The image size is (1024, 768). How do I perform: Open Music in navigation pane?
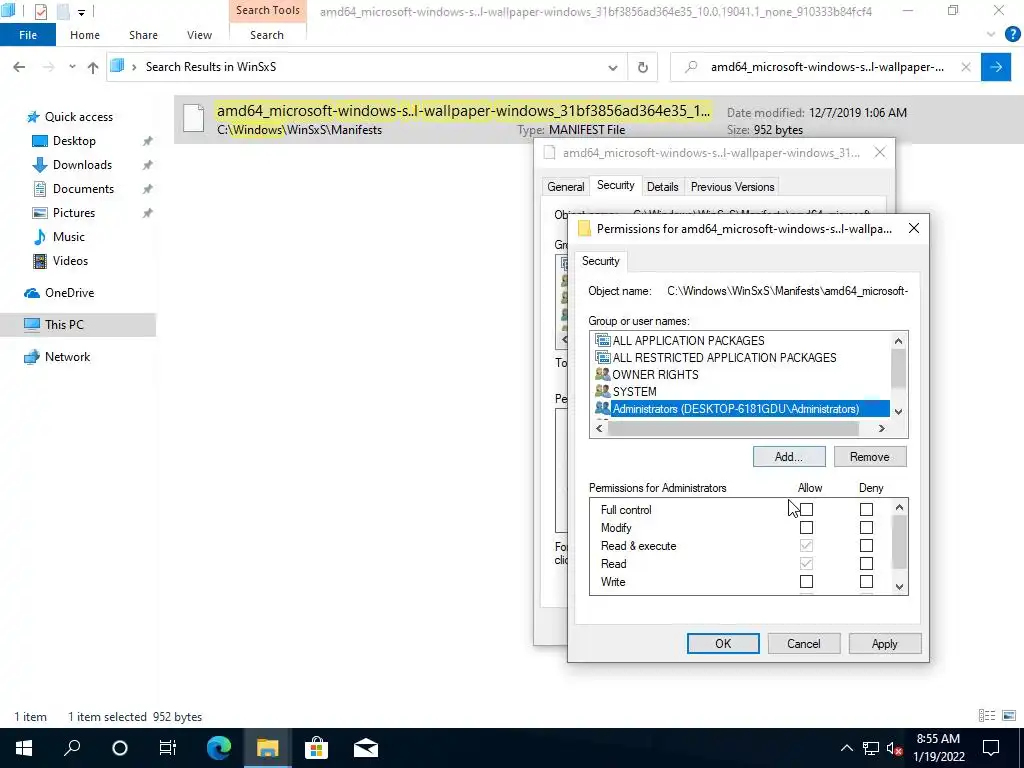coord(69,237)
